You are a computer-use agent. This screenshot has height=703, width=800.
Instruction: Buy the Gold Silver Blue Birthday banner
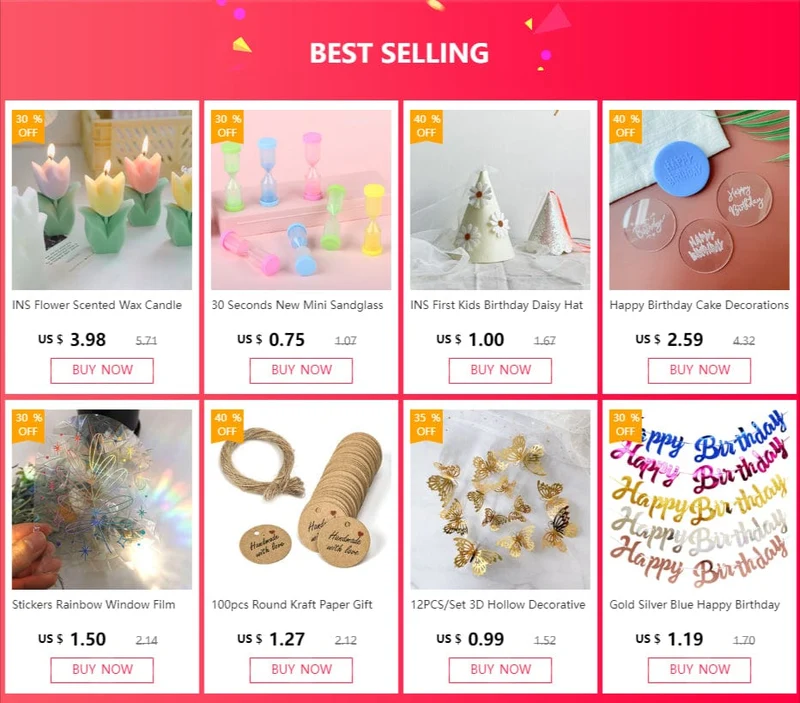pyautogui.click(x=699, y=670)
